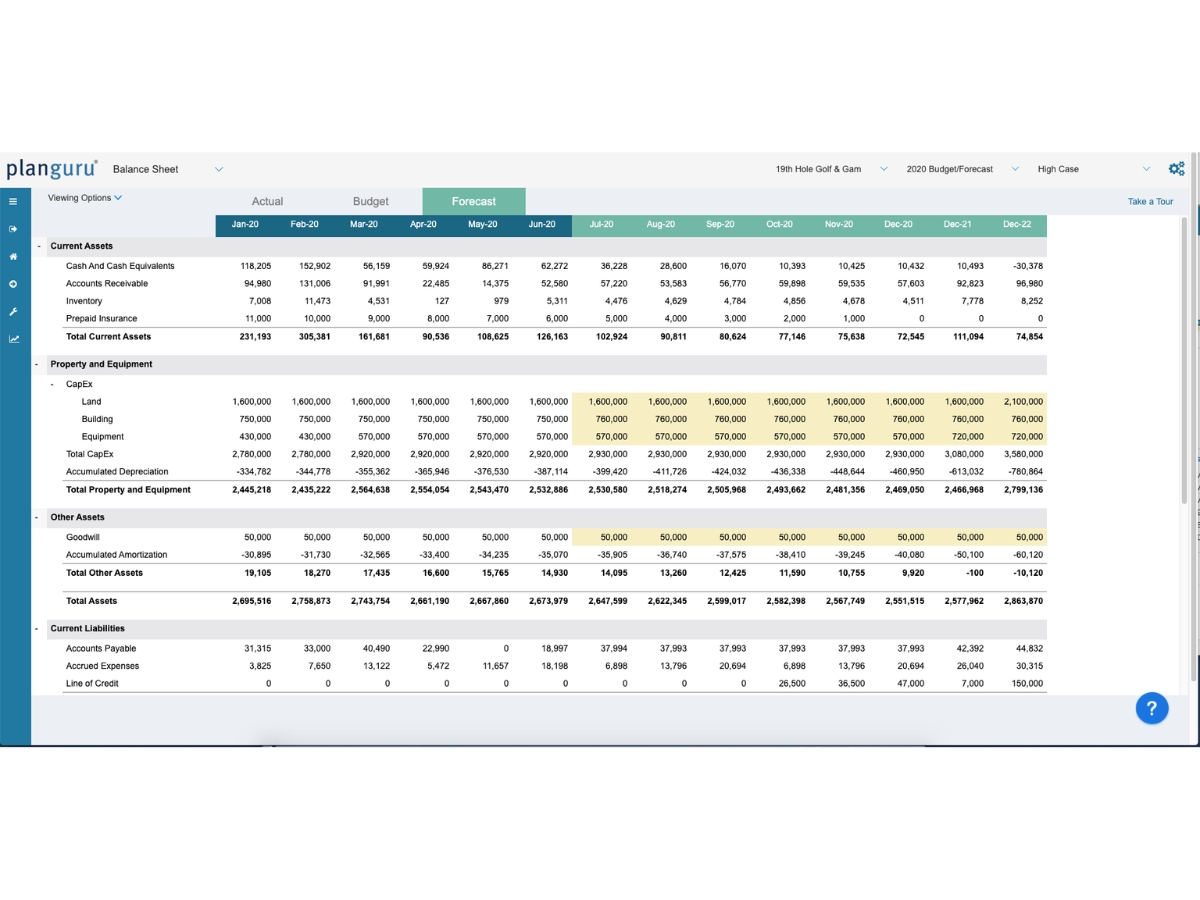Click Apr-20 Inventory value 127
1200x900 pixels.
tap(441, 301)
